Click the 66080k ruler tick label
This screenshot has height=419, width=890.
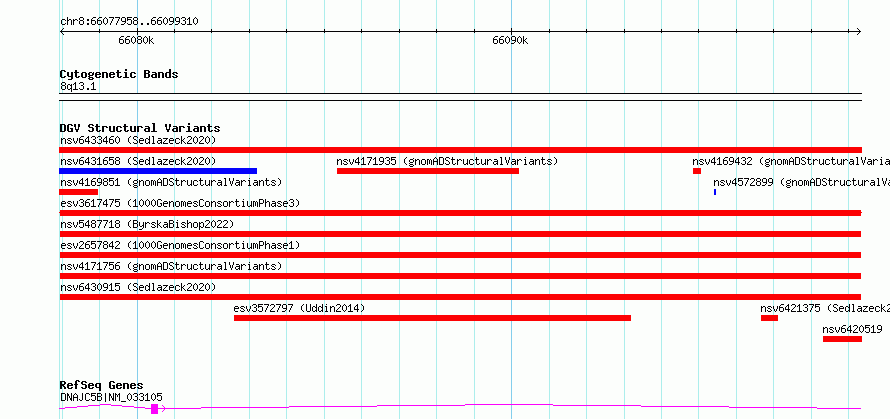(136, 41)
